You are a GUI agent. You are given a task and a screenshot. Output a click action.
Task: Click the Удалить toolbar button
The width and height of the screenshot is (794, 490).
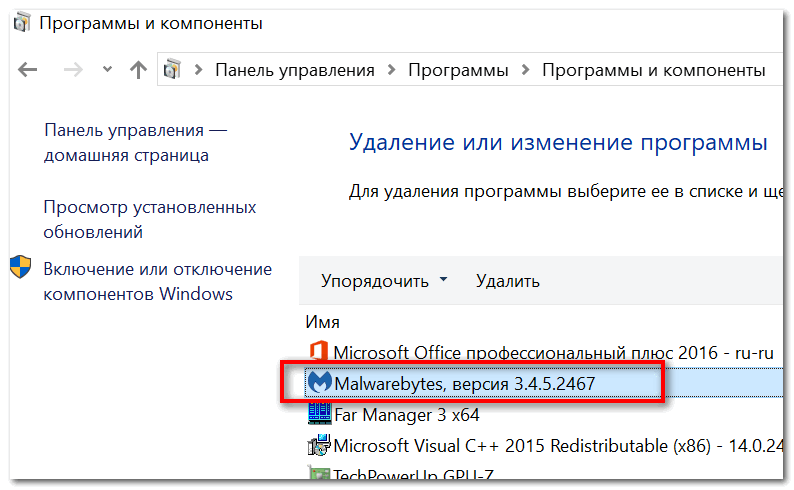tap(507, 281)
